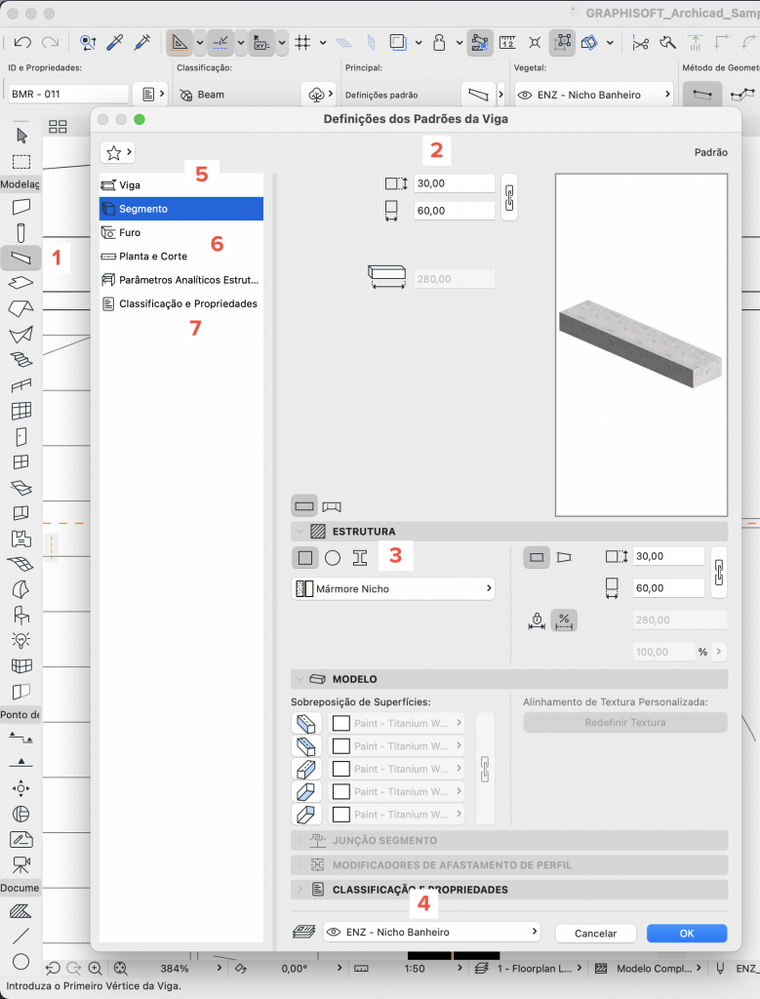
Task: Select the Wall tool in toolbox
Action: pyautogui.click(x=21, y=207)
